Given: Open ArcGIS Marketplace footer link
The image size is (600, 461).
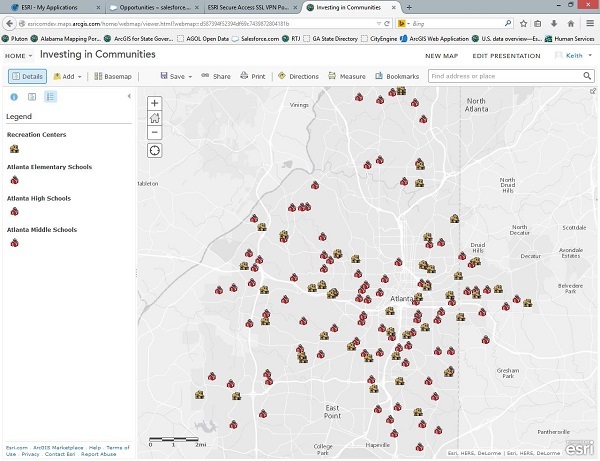Looking at the screenshot, I should click(x=58, y=447).
